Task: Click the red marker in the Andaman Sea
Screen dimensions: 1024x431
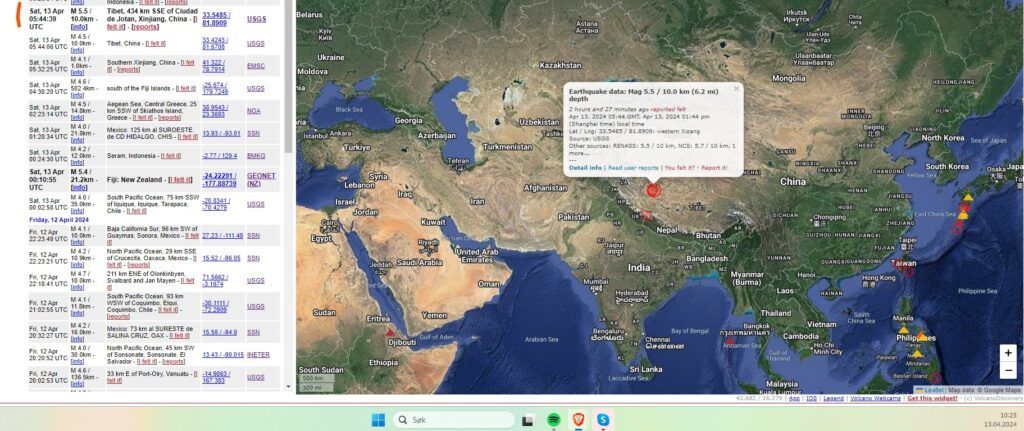Action: pos(730,340)
